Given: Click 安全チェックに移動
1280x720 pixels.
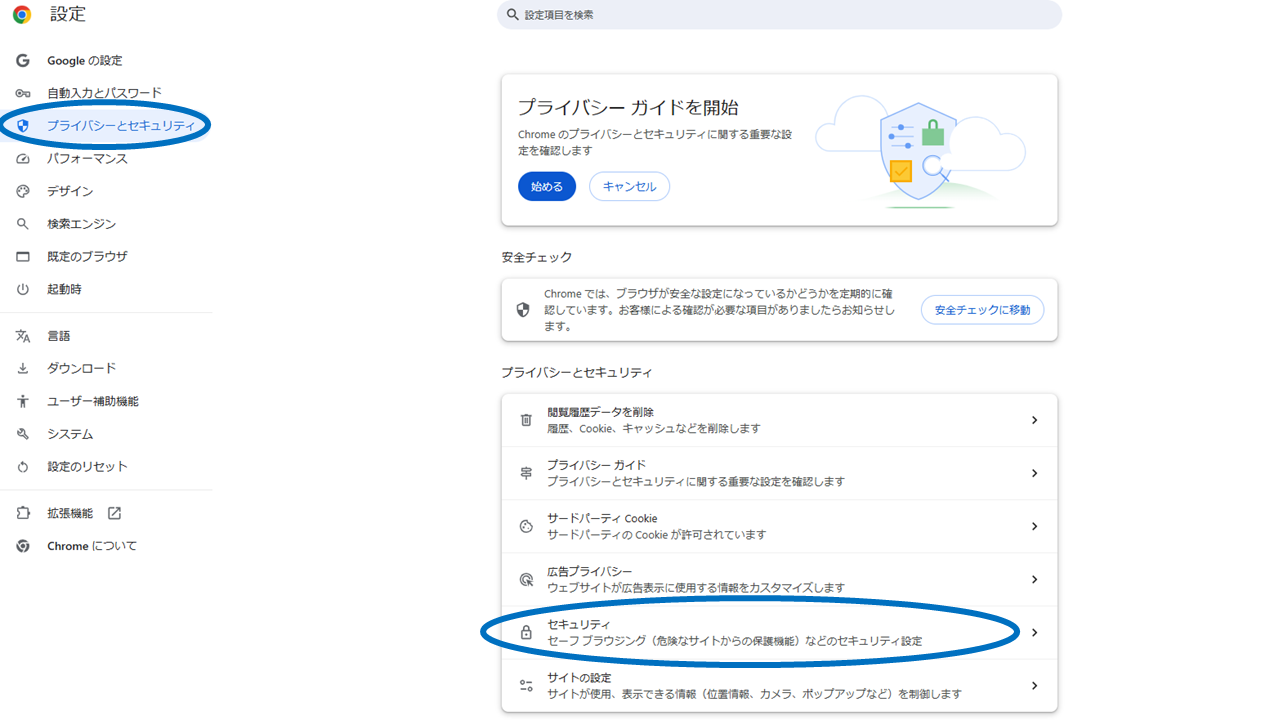Looking at the screenshot, I should pos(982,310).
